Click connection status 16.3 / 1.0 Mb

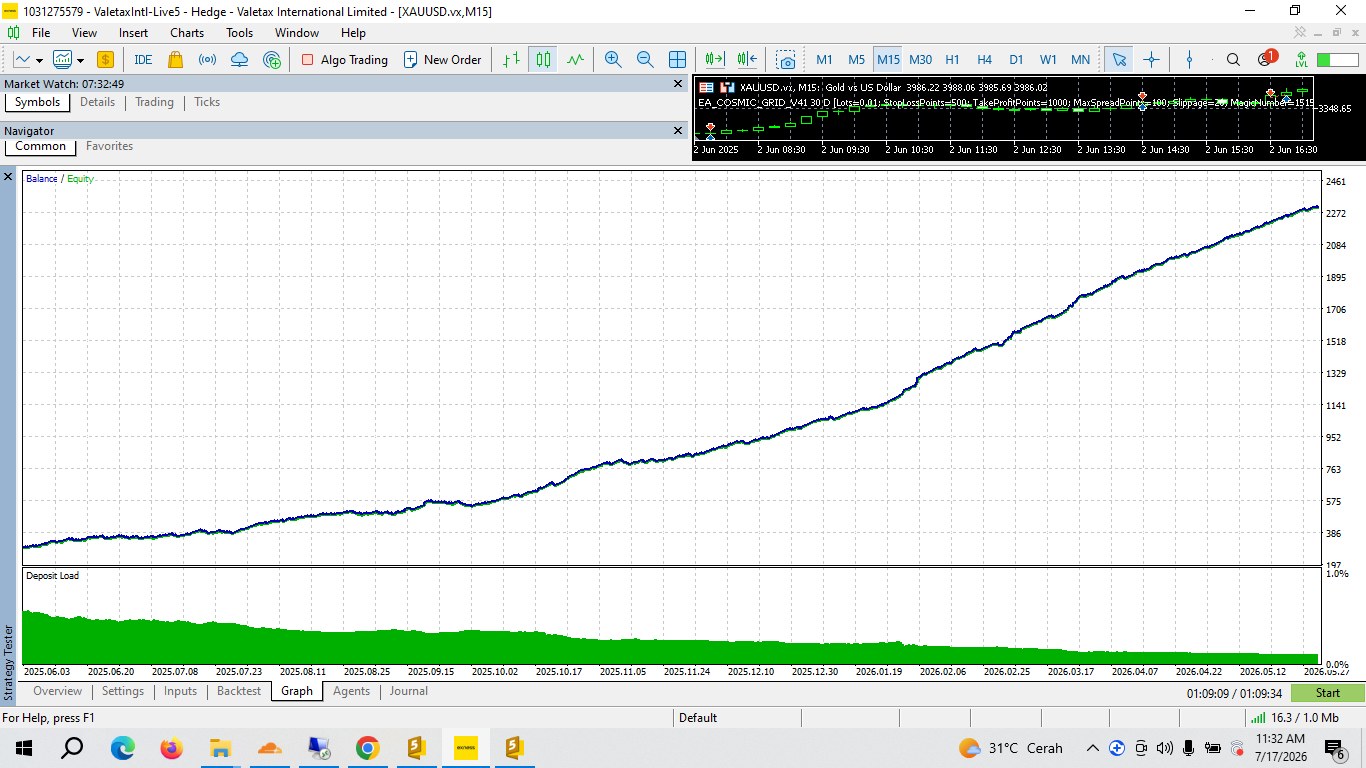pyautogui.click(x=1295, y=718)
